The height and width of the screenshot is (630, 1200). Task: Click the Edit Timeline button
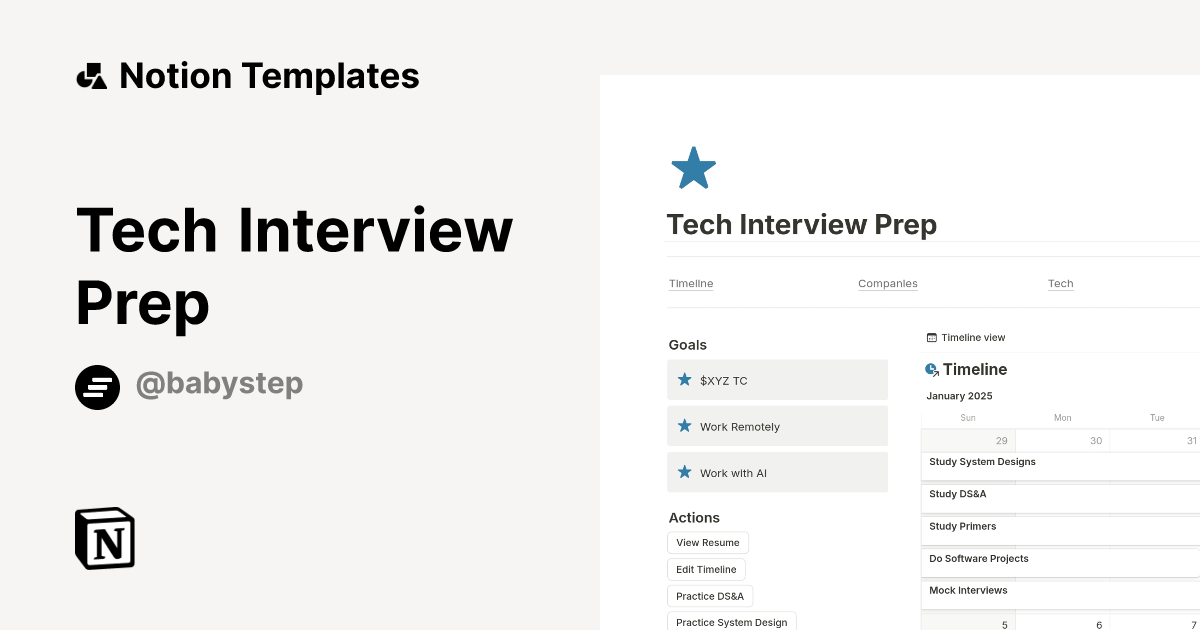pos(706,569)
